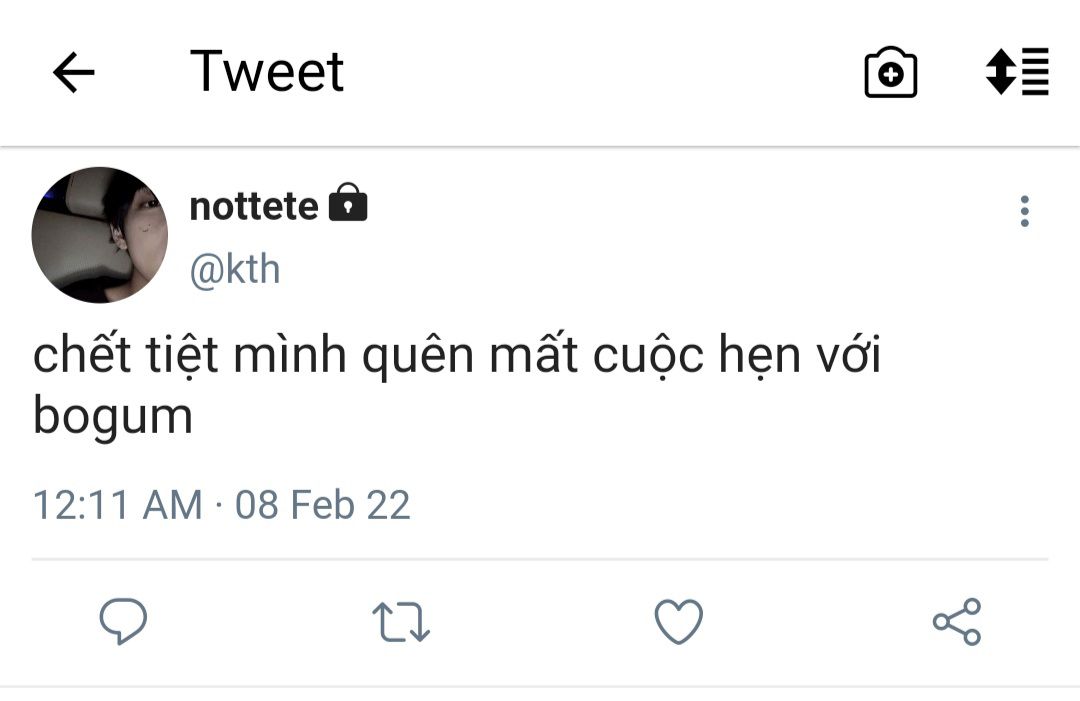Screen dimensions: 1080x701
Task: Click the 08 Feb 22 date
Action: coord(322,504)
